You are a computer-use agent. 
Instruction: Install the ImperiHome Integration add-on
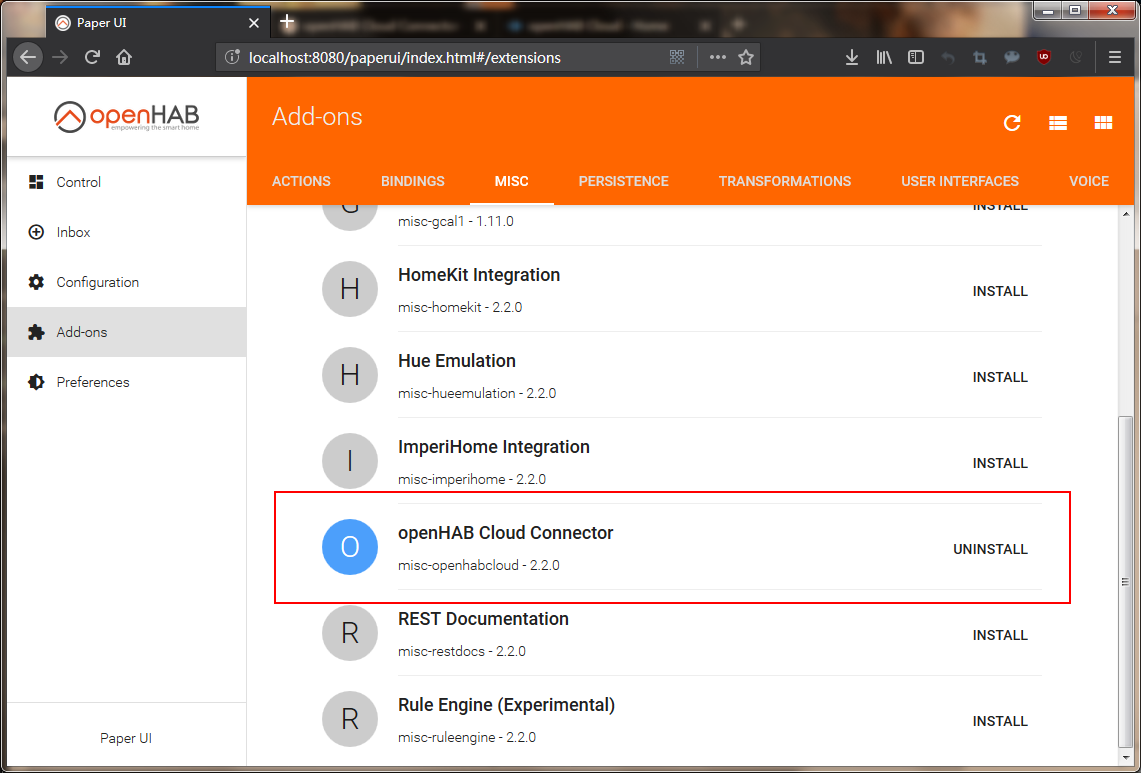tap(1000, 463)
